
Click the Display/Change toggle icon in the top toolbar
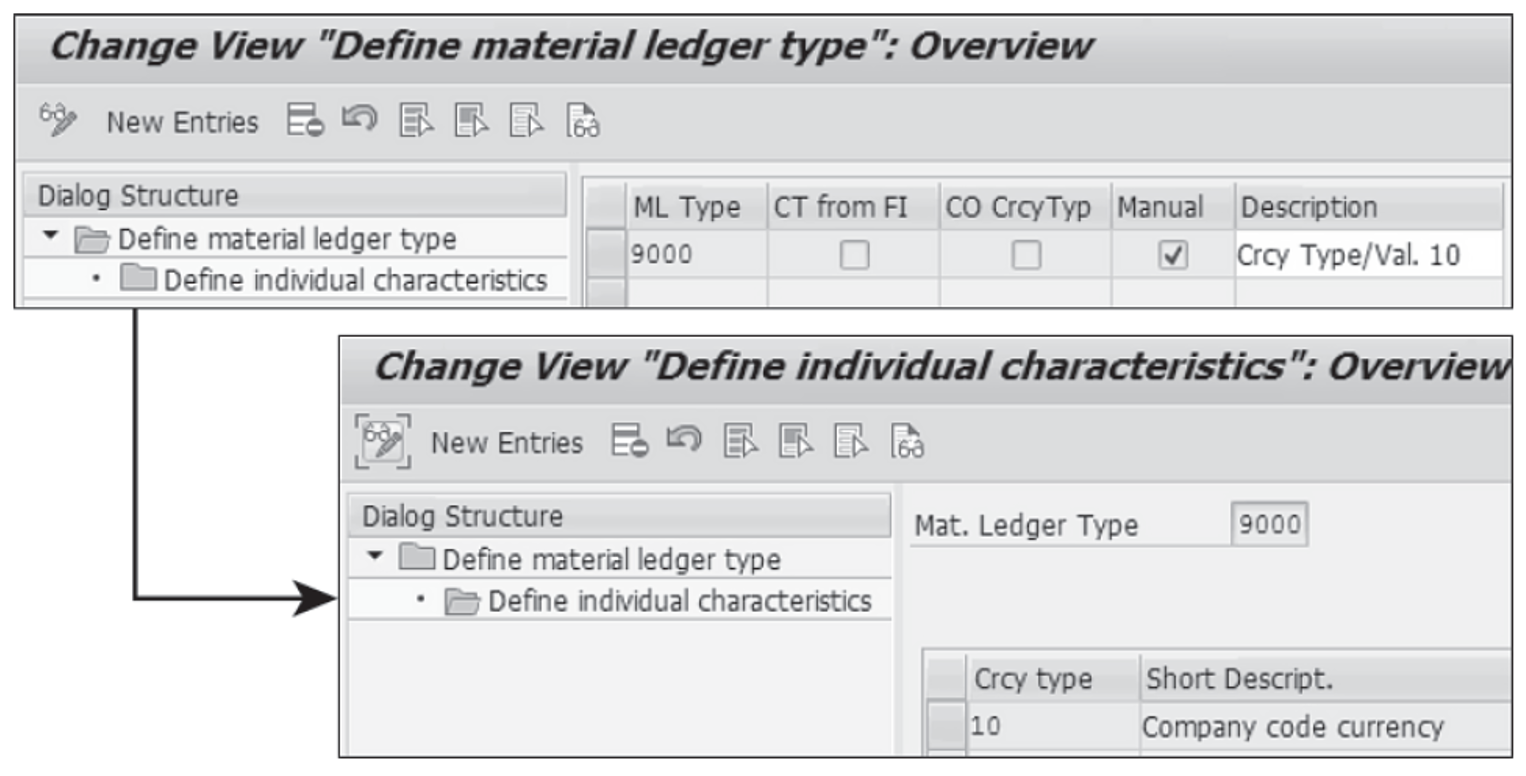(x=55, y=120)
